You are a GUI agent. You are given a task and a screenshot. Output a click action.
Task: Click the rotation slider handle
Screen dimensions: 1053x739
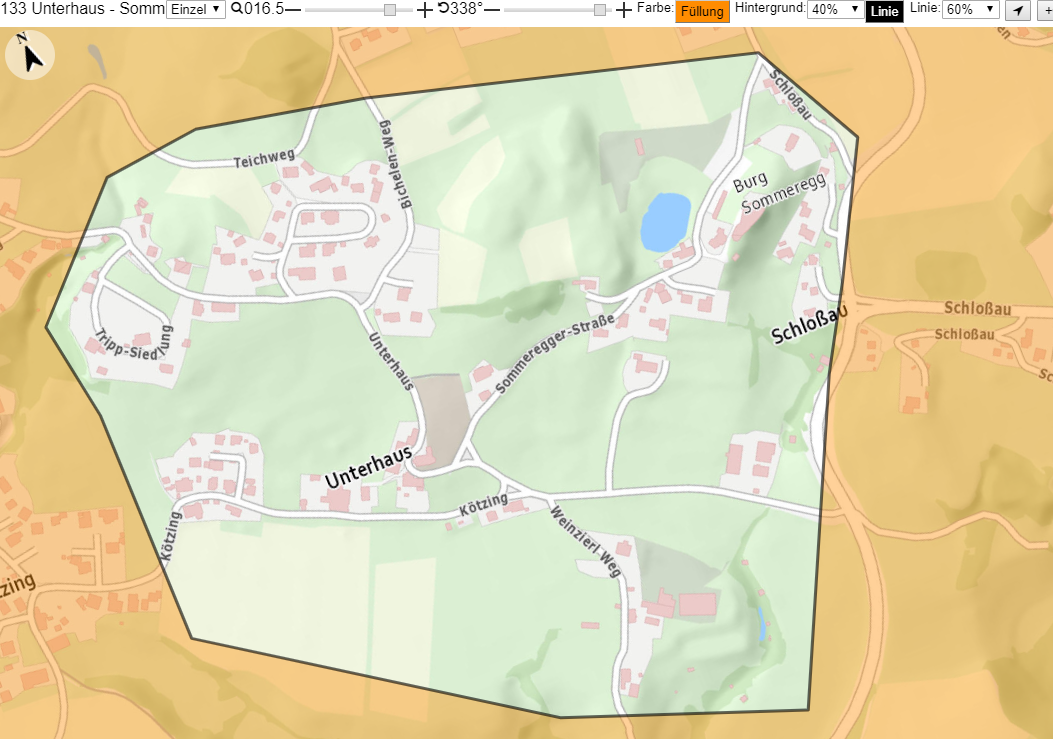tap(600, 9)
